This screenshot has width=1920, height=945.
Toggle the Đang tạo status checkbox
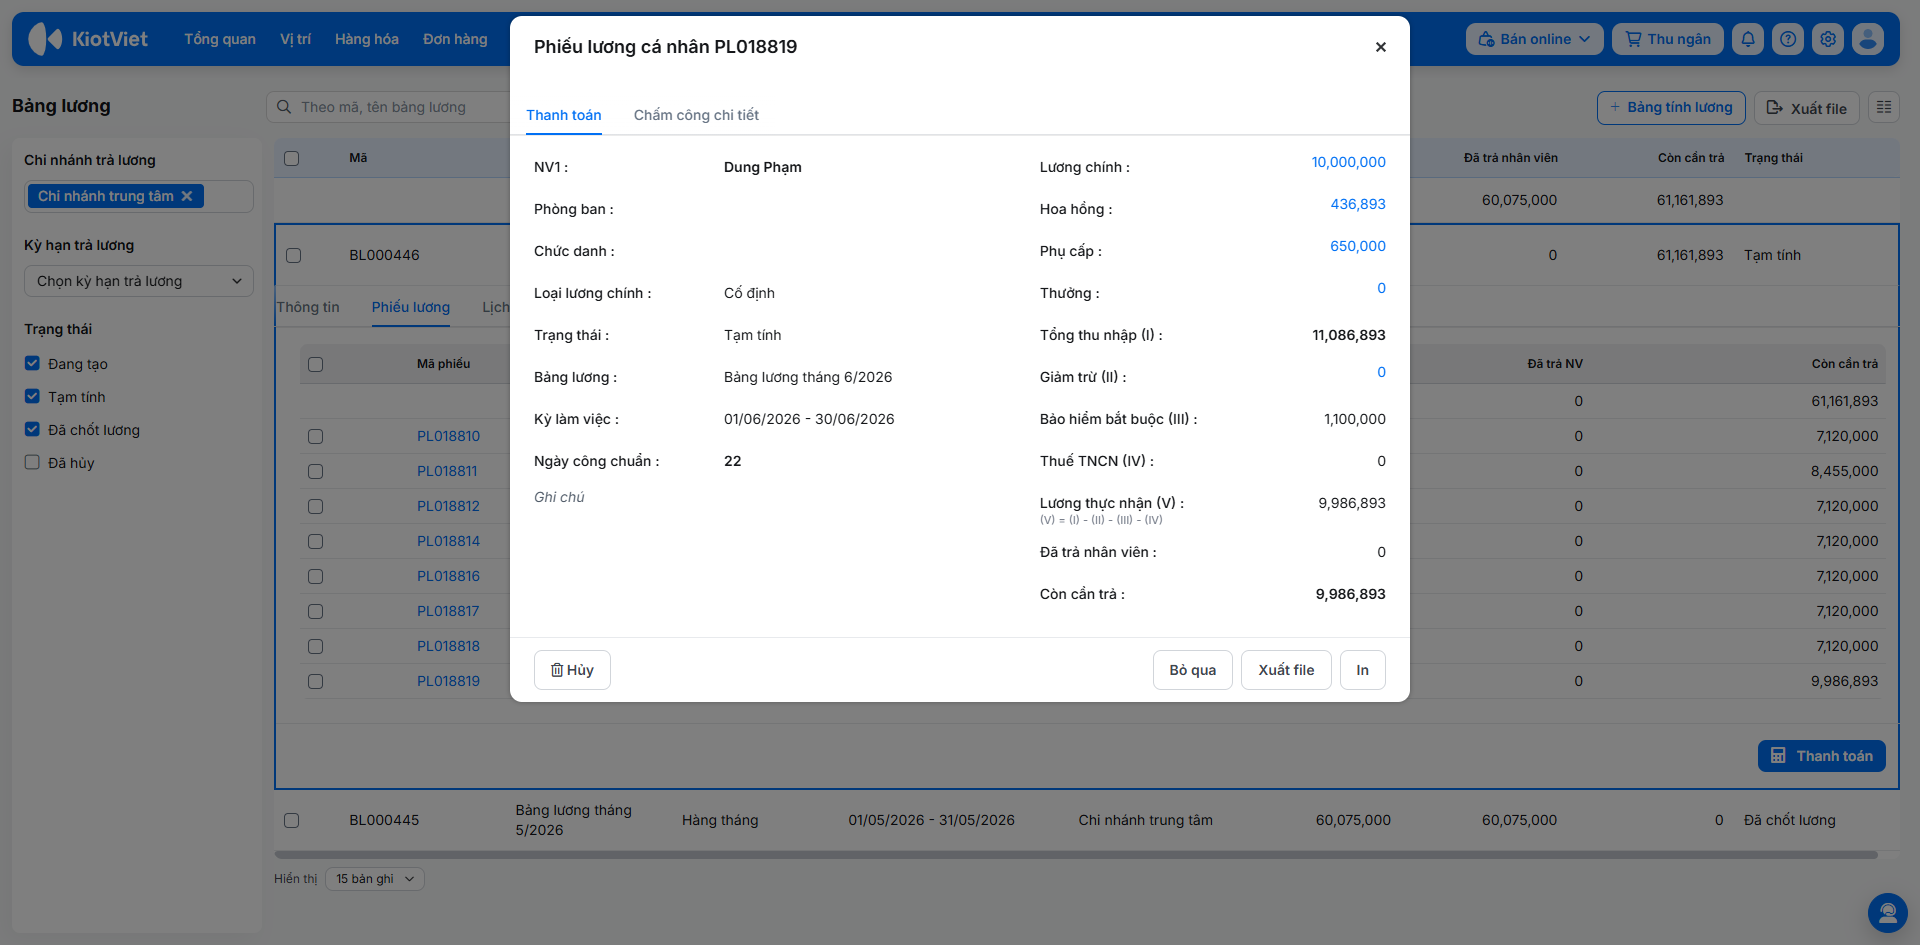click(32, 363)
